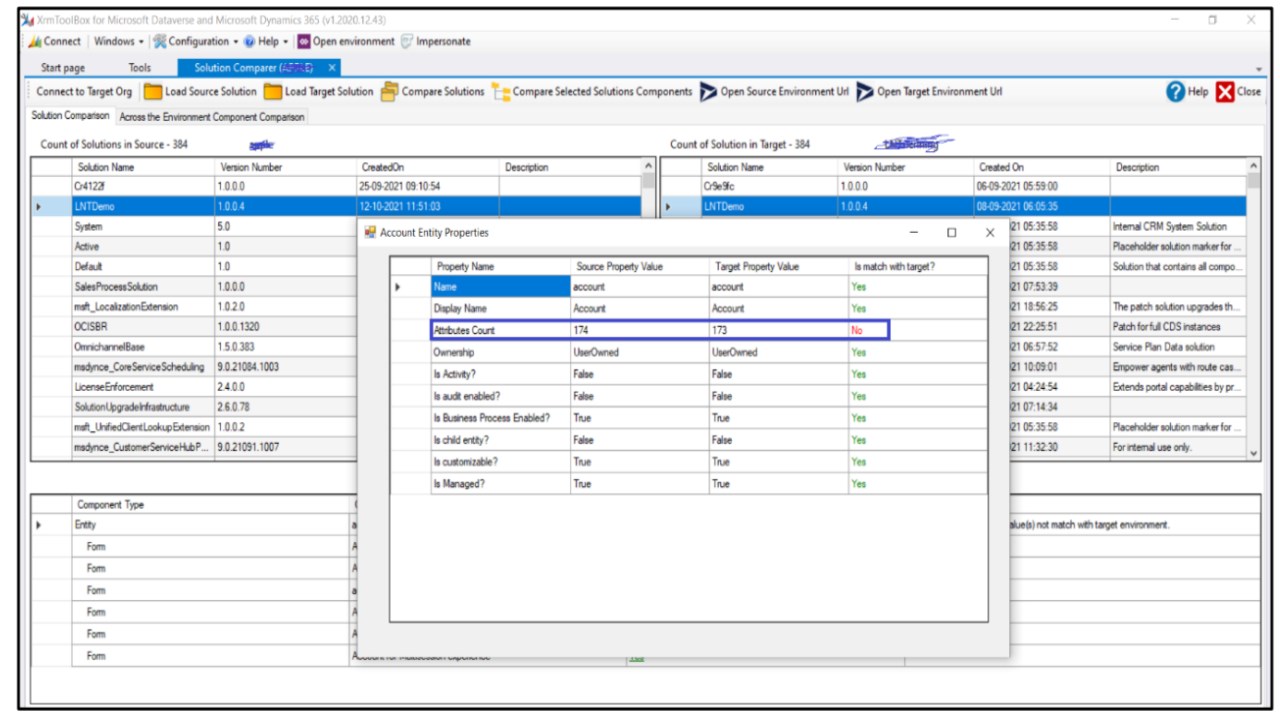Image resolution: width=1280 pixels, height=720 pixels.
Task: Maximize the Account Entity Properties dialog
Action: (951, 232)
